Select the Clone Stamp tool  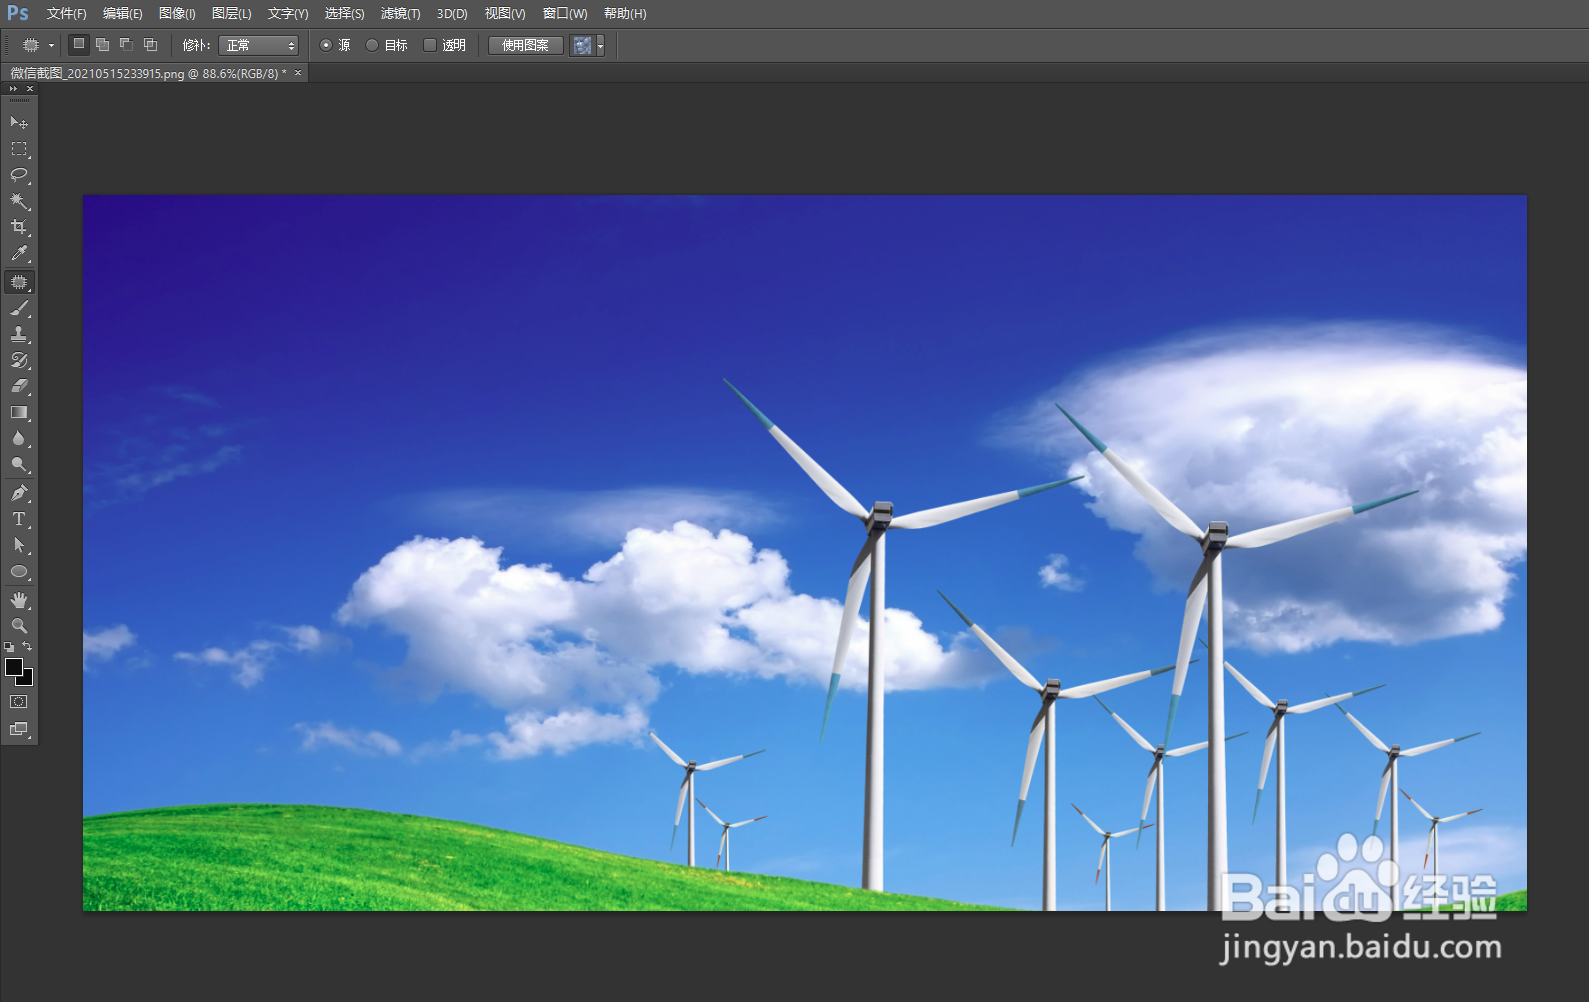pyautogui.click(x=19, y=334)
